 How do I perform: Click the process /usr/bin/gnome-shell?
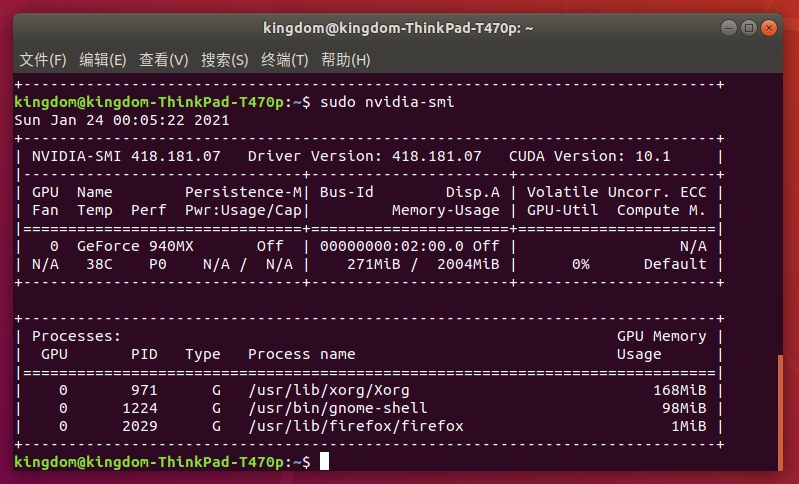[337, 408]
